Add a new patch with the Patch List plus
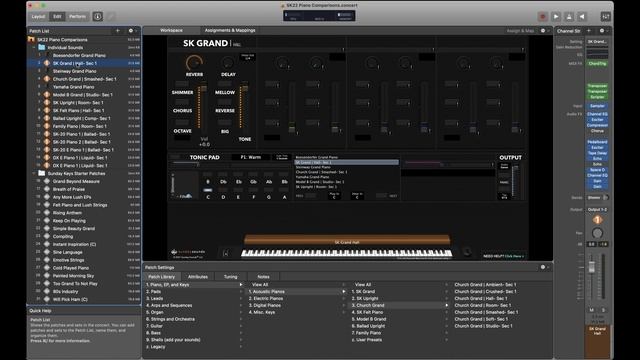Image resolution: width=640 pixels, height=360 pixels. pyautogui.click(x=118, y=31)
